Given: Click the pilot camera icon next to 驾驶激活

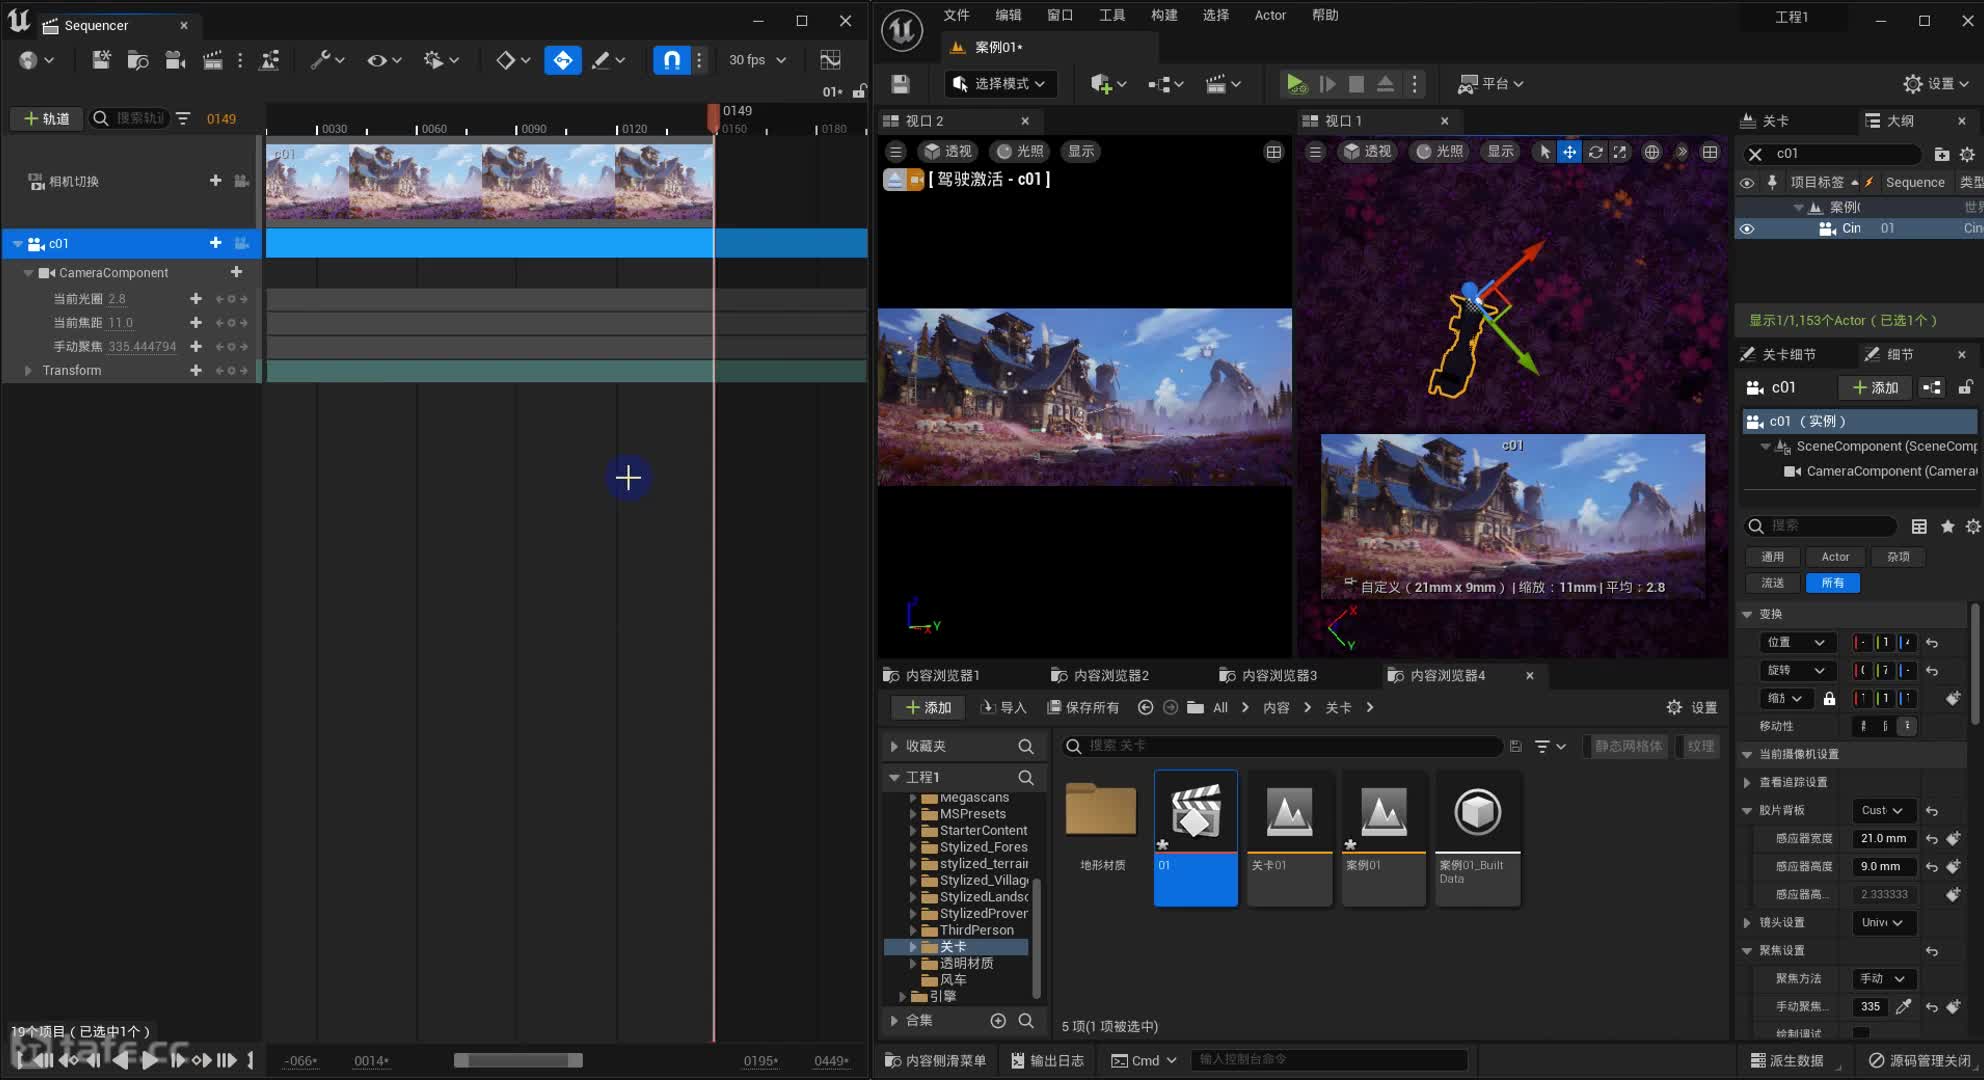Looking at the screenshot, I should click(914, 180).
